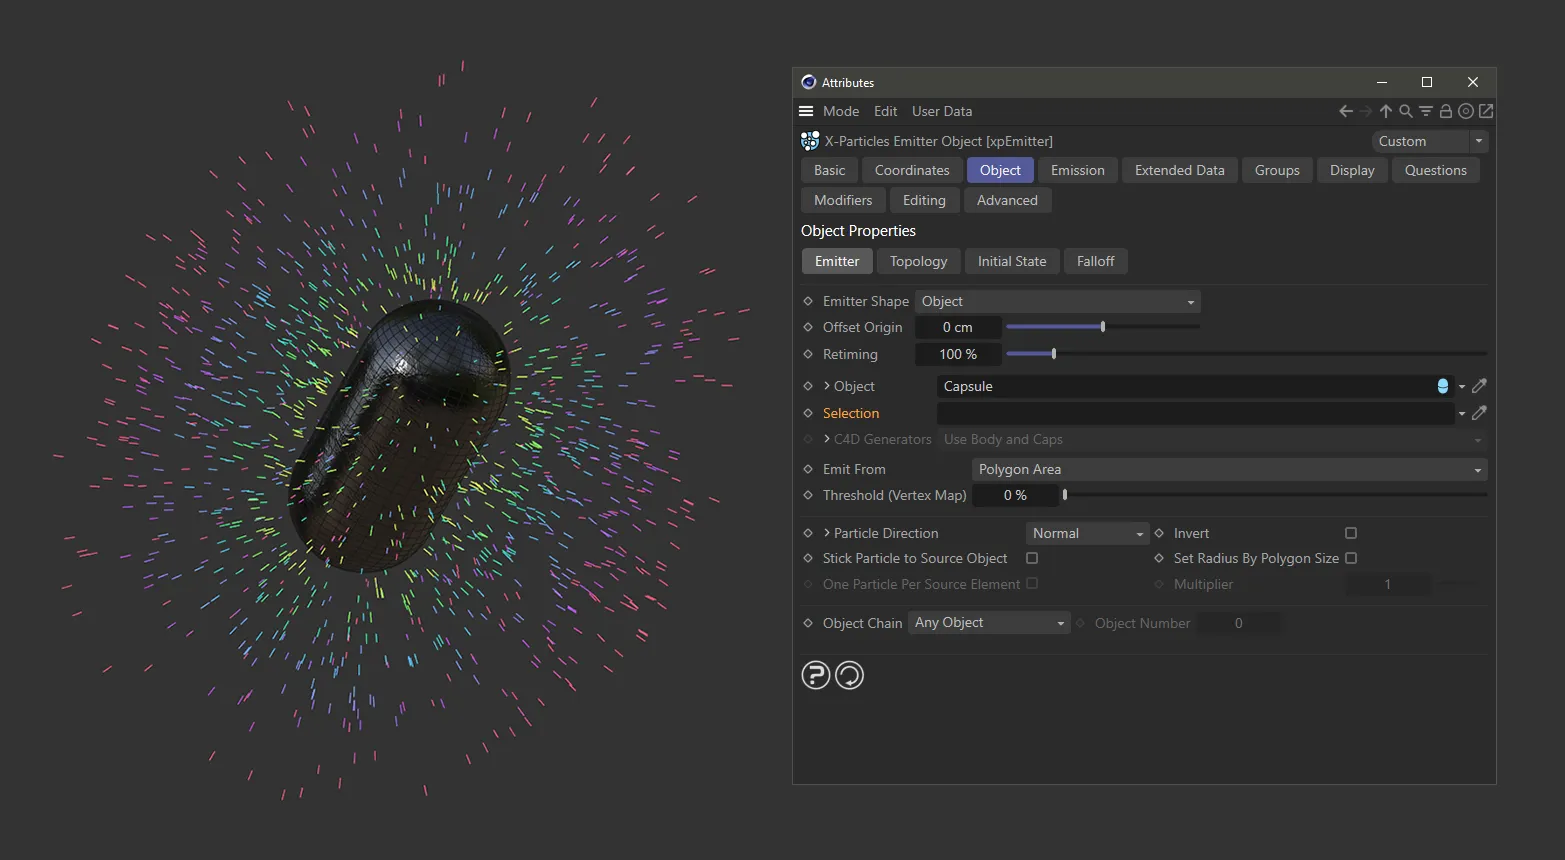Click the filter icon in Attributes header
This screenshot has width=1565, height=860.
1425,111
